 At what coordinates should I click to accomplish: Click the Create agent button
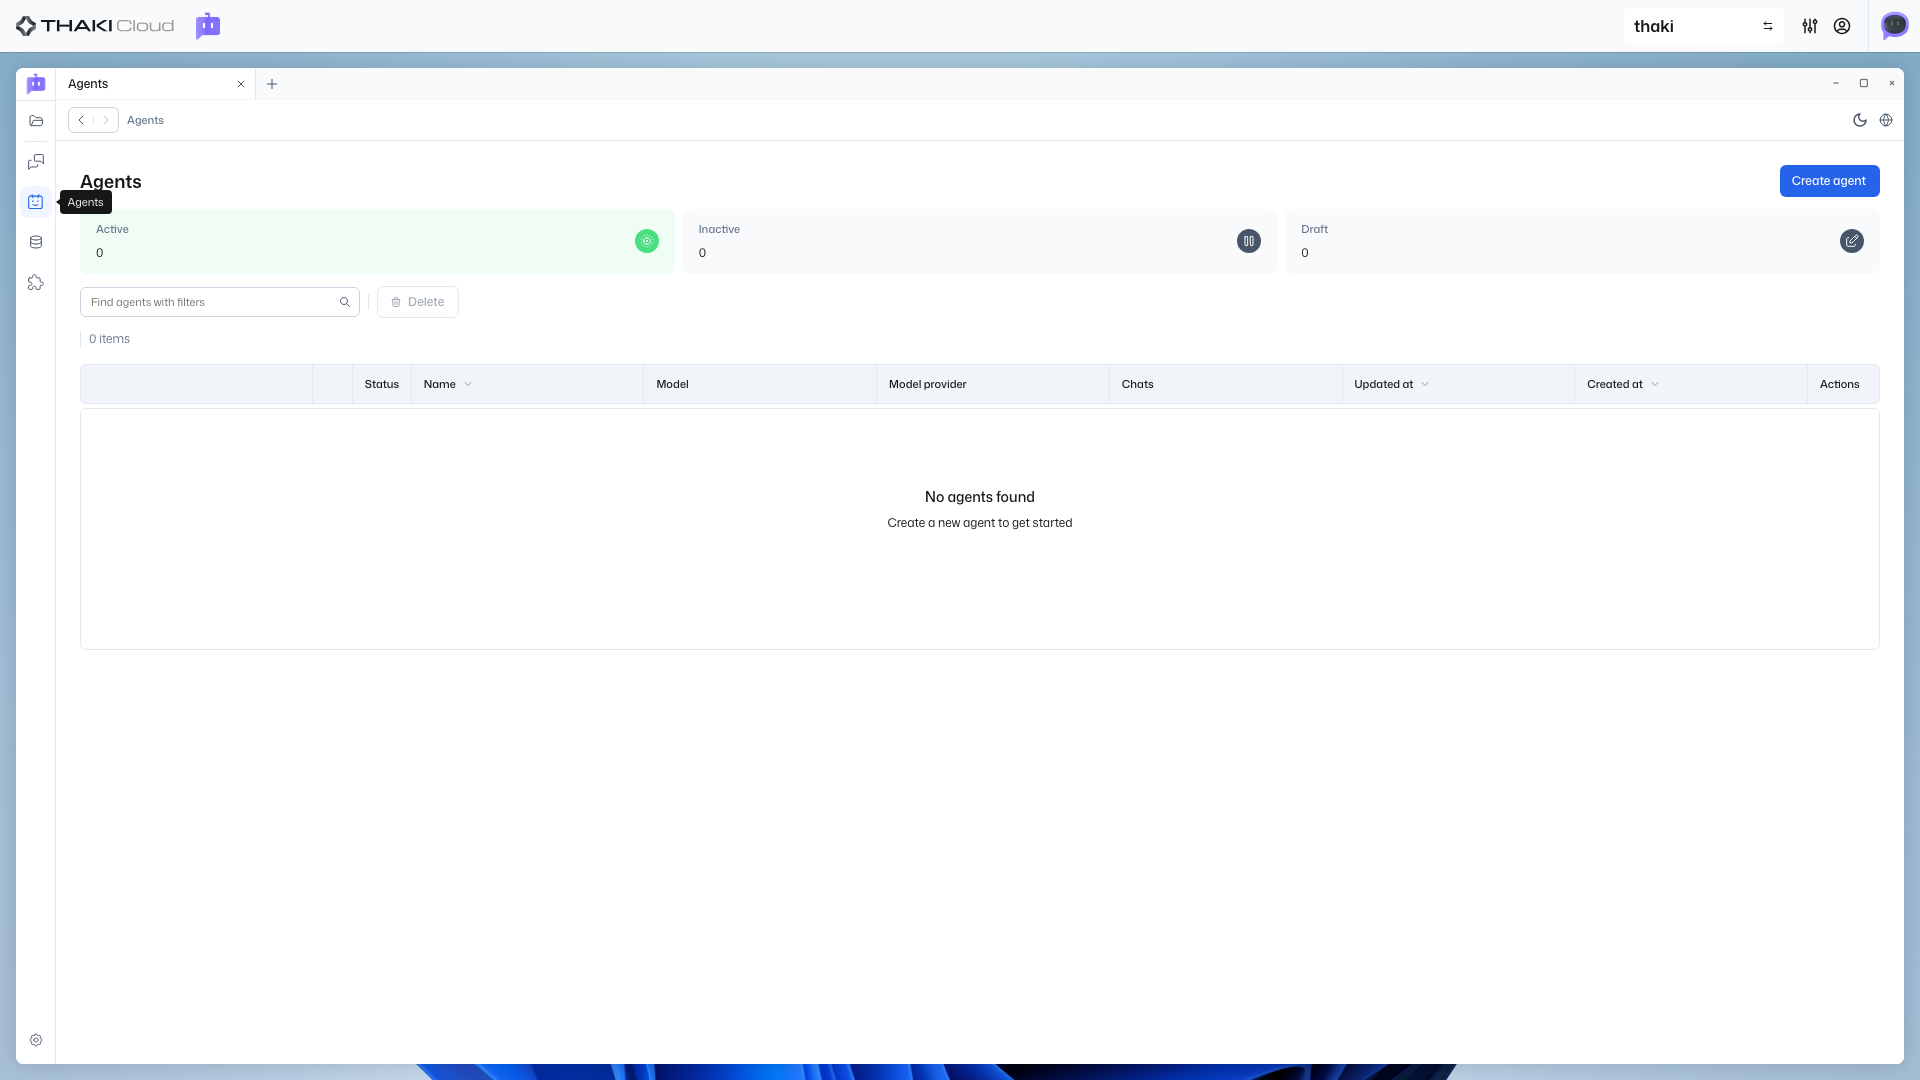pyautogui.click(x=1829, y=181)
